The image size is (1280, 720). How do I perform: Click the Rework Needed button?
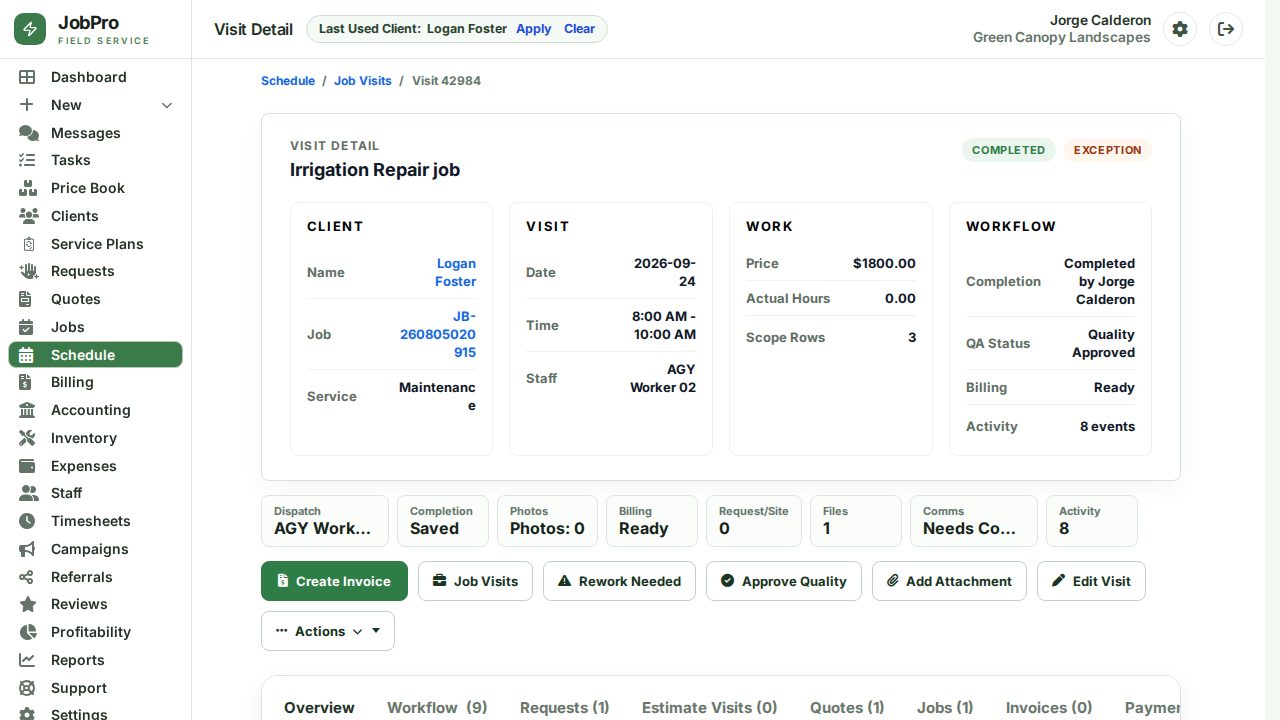point(619,581)
